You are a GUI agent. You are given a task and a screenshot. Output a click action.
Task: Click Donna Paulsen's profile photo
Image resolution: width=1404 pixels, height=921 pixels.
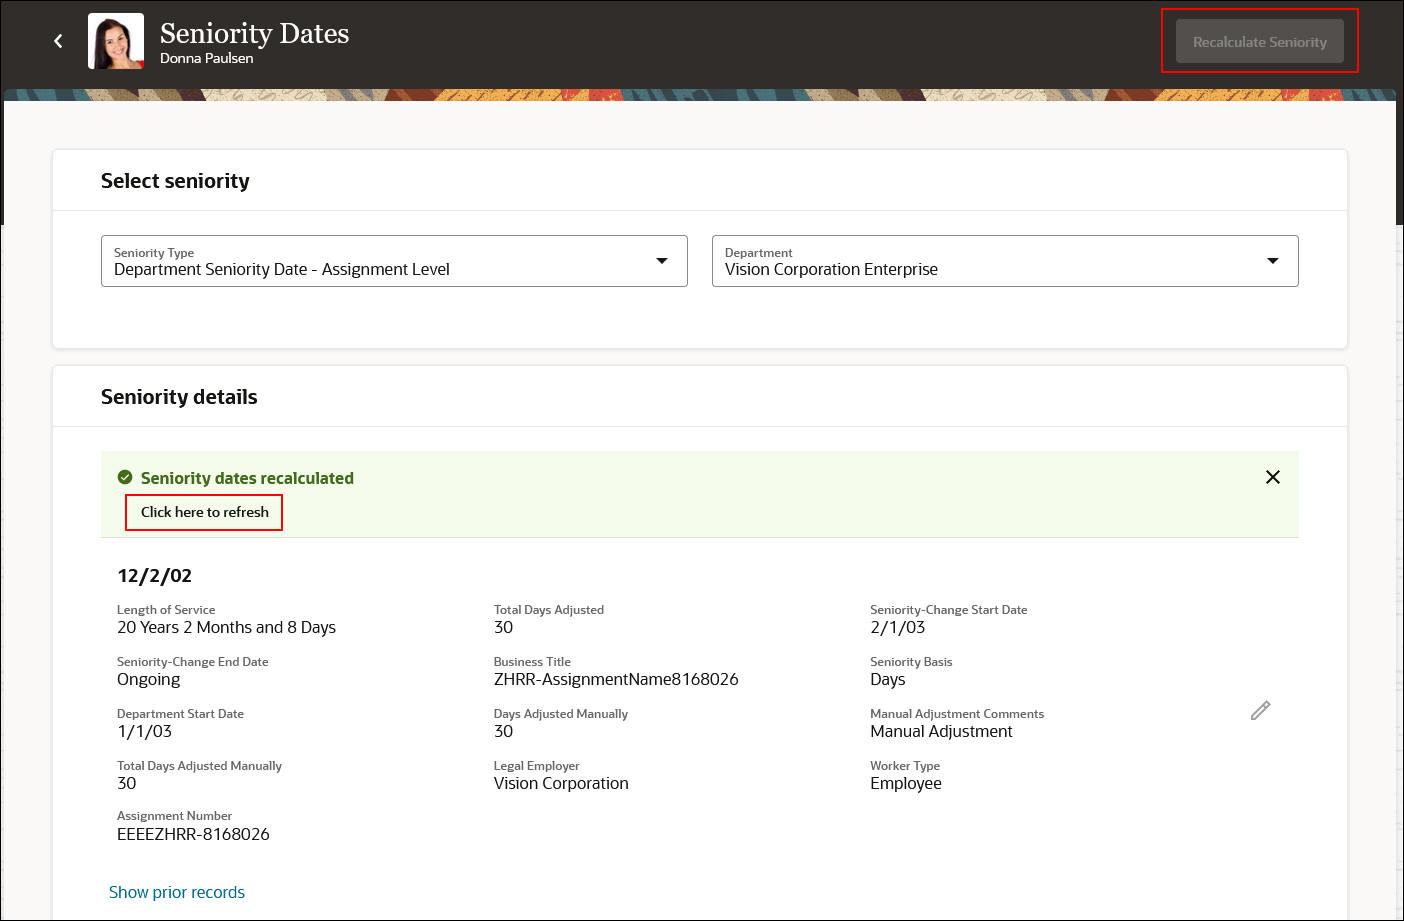(x=116, y=41)
